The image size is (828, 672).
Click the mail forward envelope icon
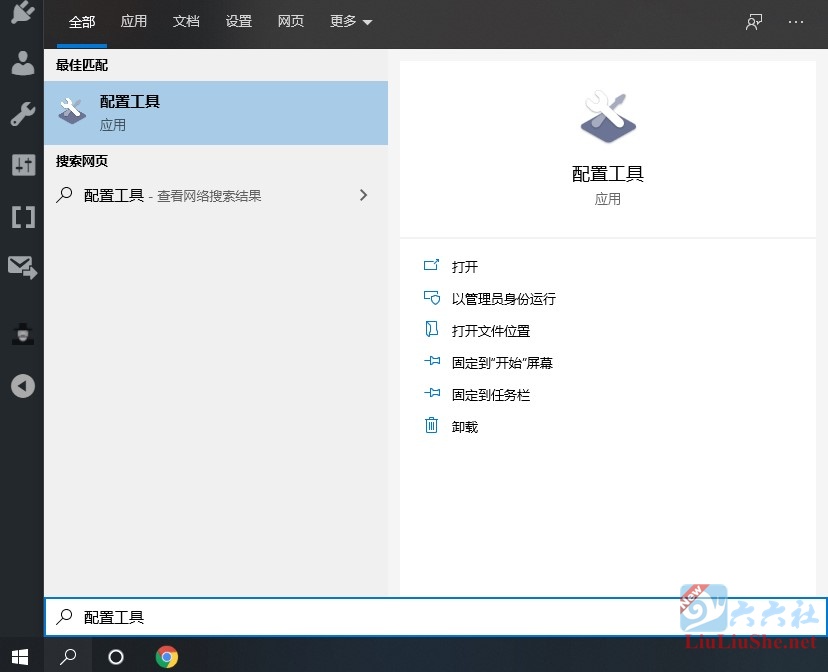[22, 267]
